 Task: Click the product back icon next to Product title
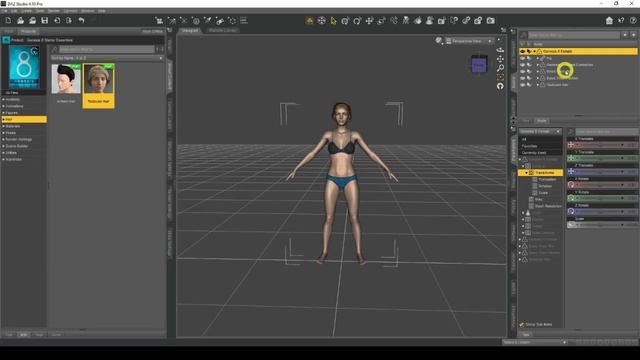coord(6,40)
